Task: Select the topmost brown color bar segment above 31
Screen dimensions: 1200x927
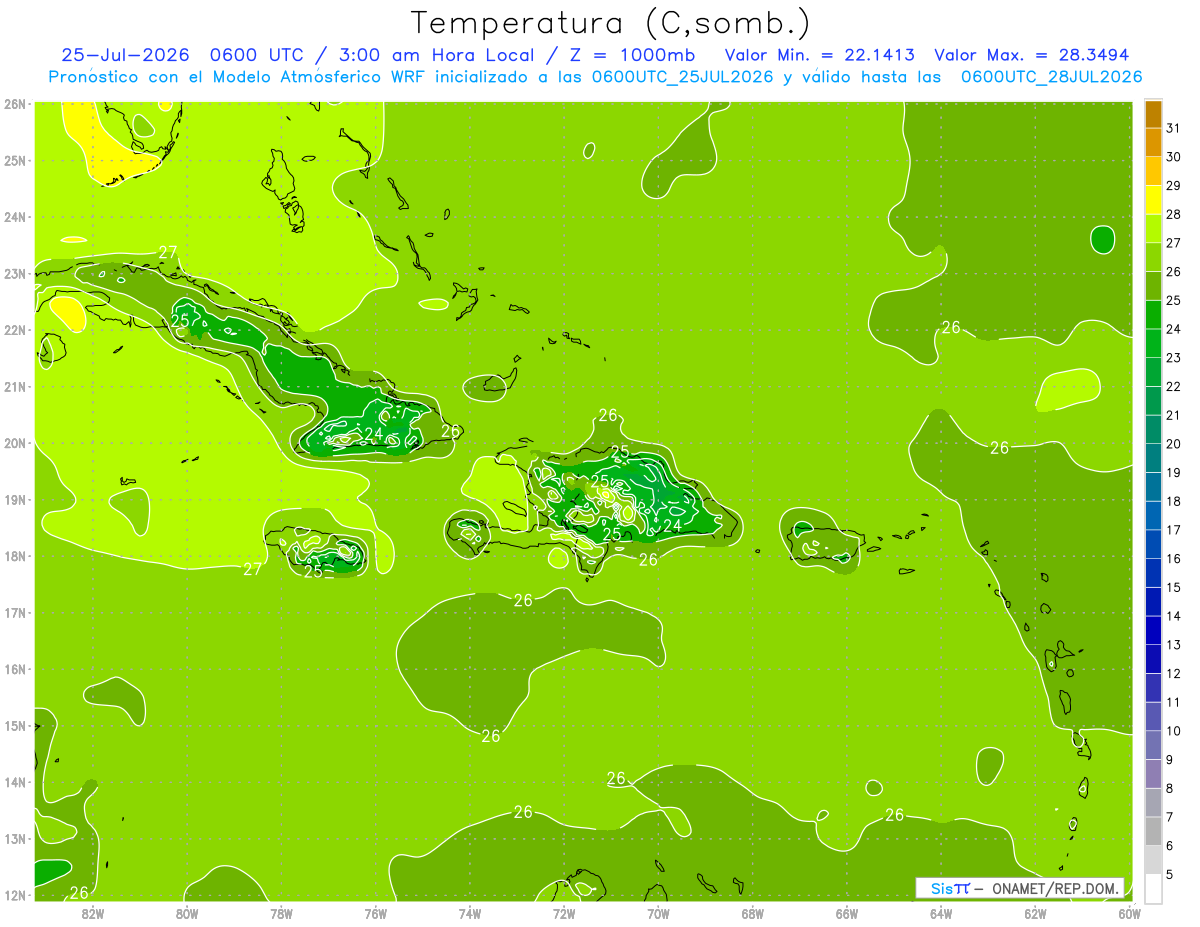Action: [x=1153, y=114]
